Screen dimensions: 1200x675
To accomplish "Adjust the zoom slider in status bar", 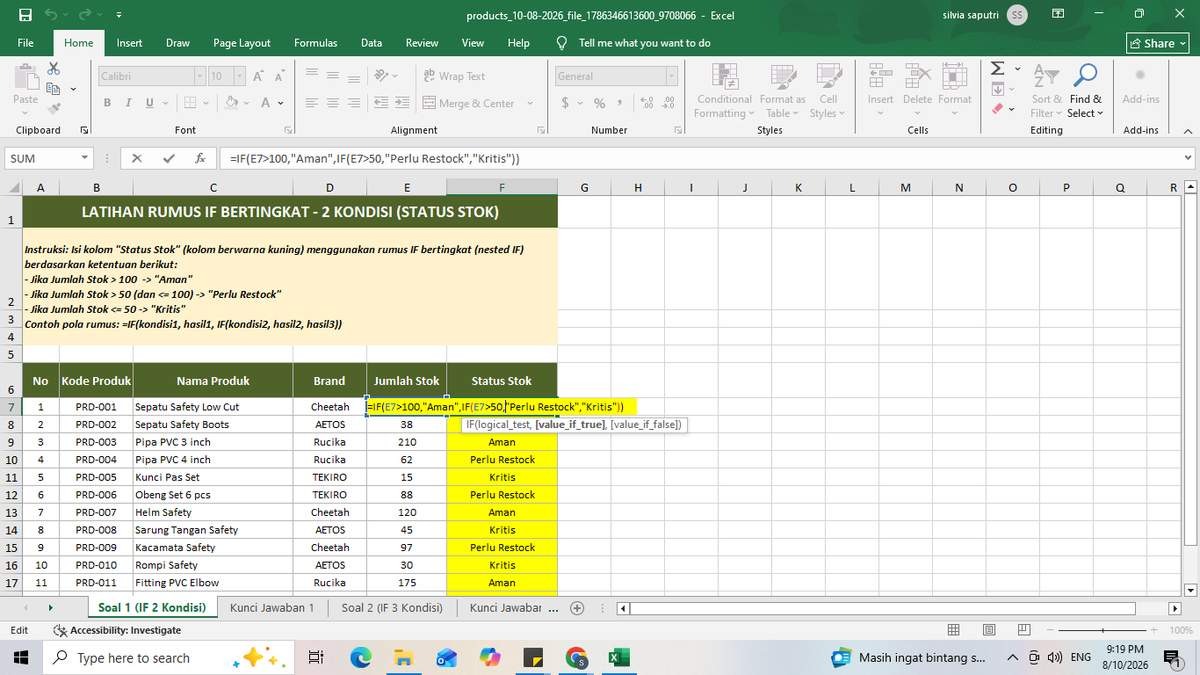I will point(1101,630).
